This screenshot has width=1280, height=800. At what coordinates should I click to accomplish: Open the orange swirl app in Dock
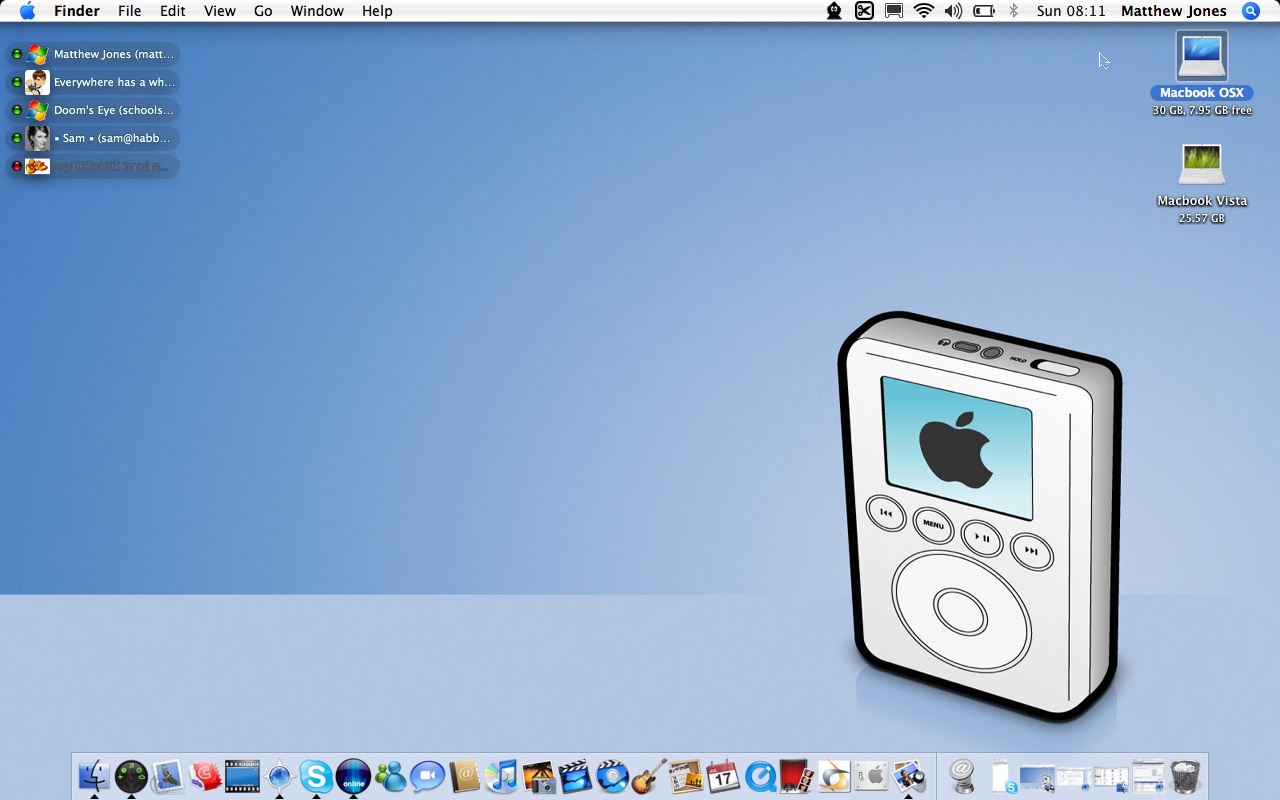click(834, 776)
